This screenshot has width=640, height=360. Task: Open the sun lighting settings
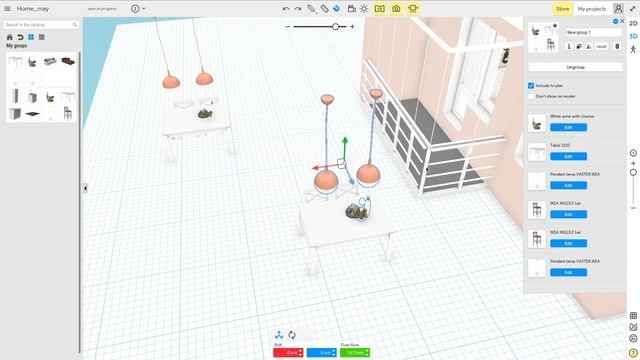point(364,9)
